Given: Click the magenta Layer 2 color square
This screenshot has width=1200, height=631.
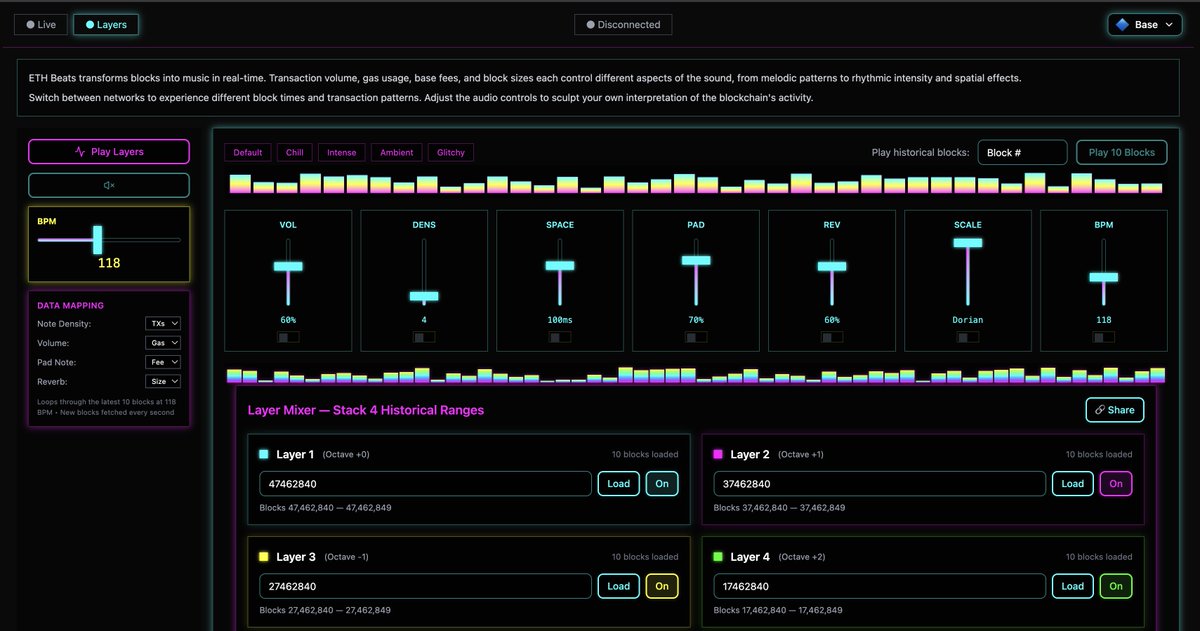Looking at the screenshot, I should [717, 454].
